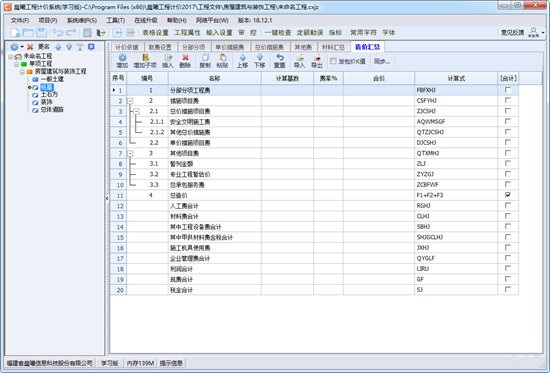Viewport: 550px width, 373px height.
Task: Click the blue expand-box icon in main toolbar
Action: coord(117,33)
